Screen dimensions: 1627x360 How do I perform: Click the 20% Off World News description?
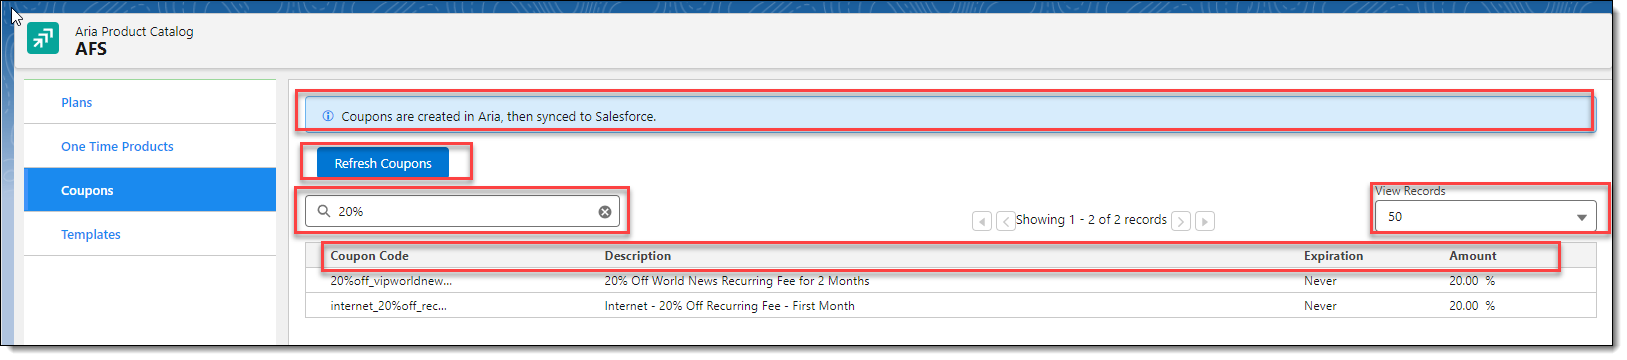(x=737, y=281)
